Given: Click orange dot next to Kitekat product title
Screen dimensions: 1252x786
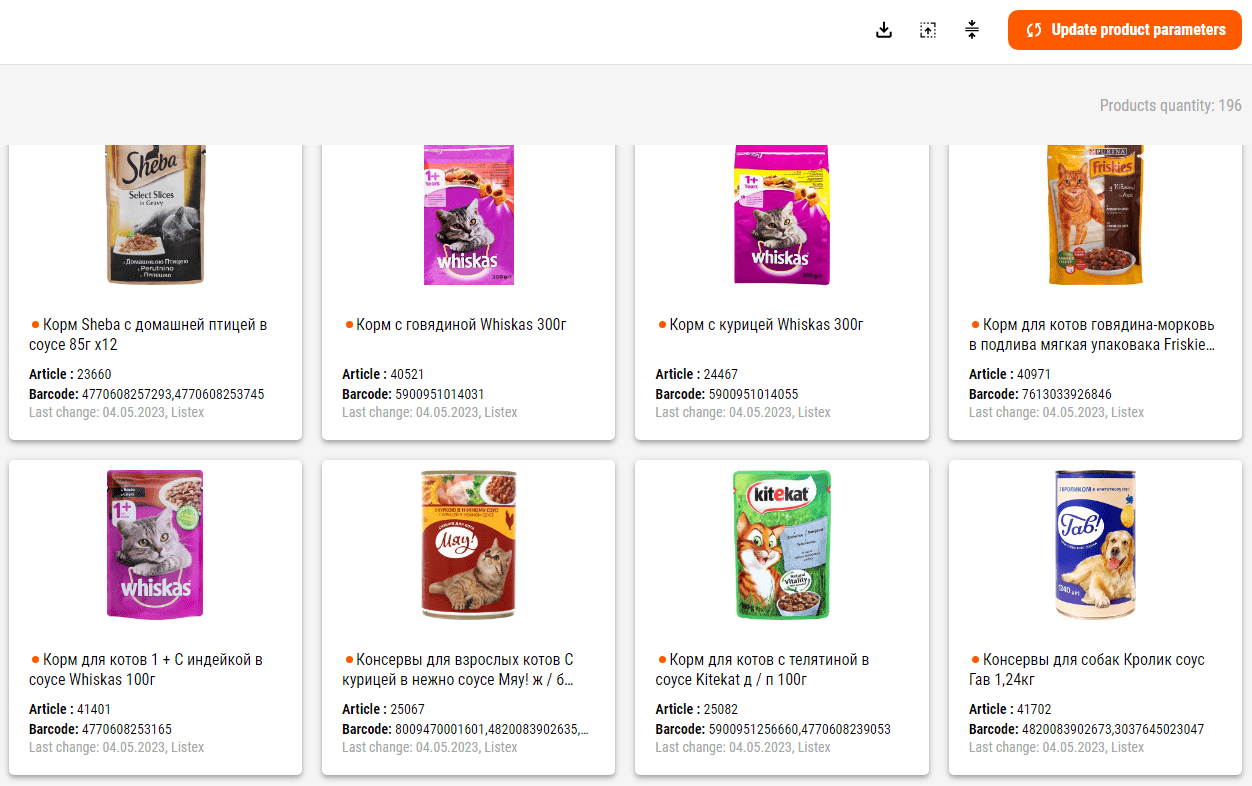Looking at the screenshot, I should [x=662, y=660].
